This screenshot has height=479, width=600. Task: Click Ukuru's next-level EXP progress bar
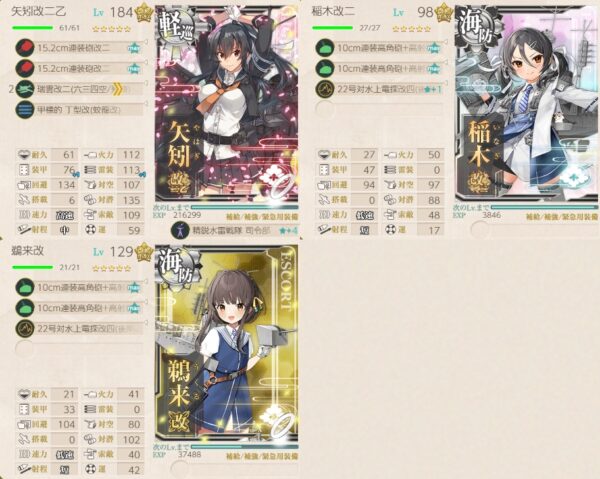(x=245, y=446)
